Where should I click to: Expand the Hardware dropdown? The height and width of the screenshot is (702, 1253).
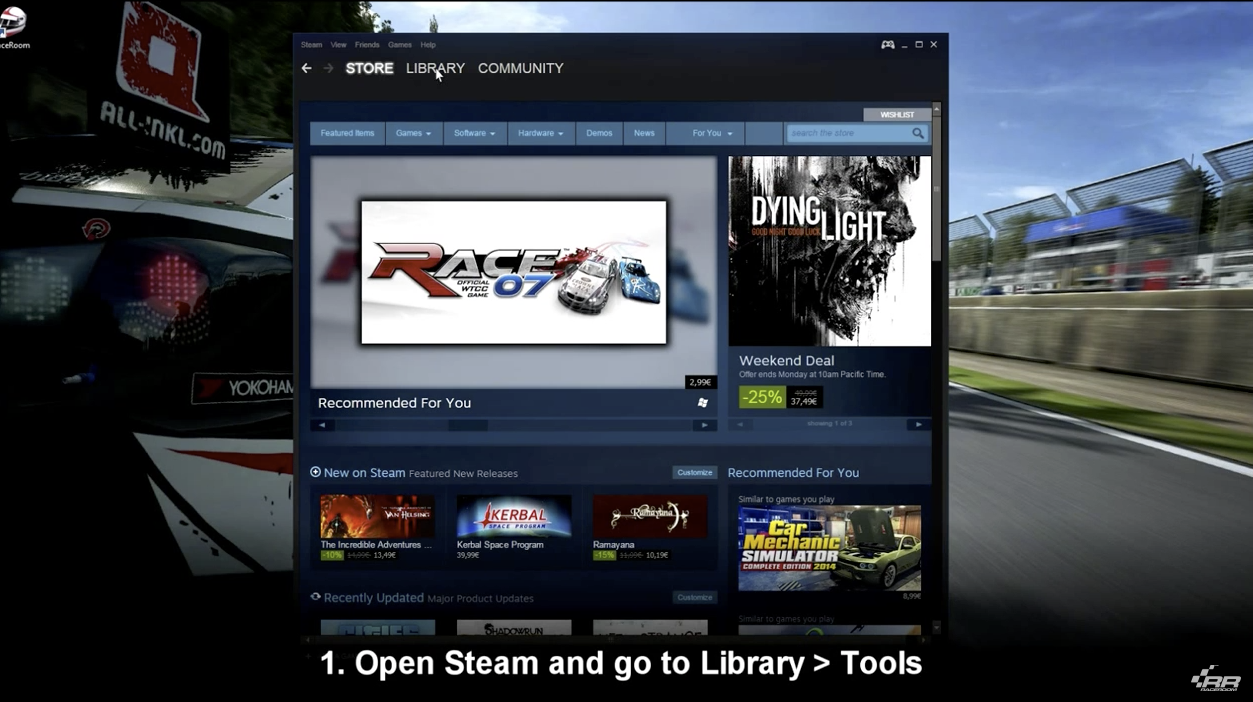541,133
